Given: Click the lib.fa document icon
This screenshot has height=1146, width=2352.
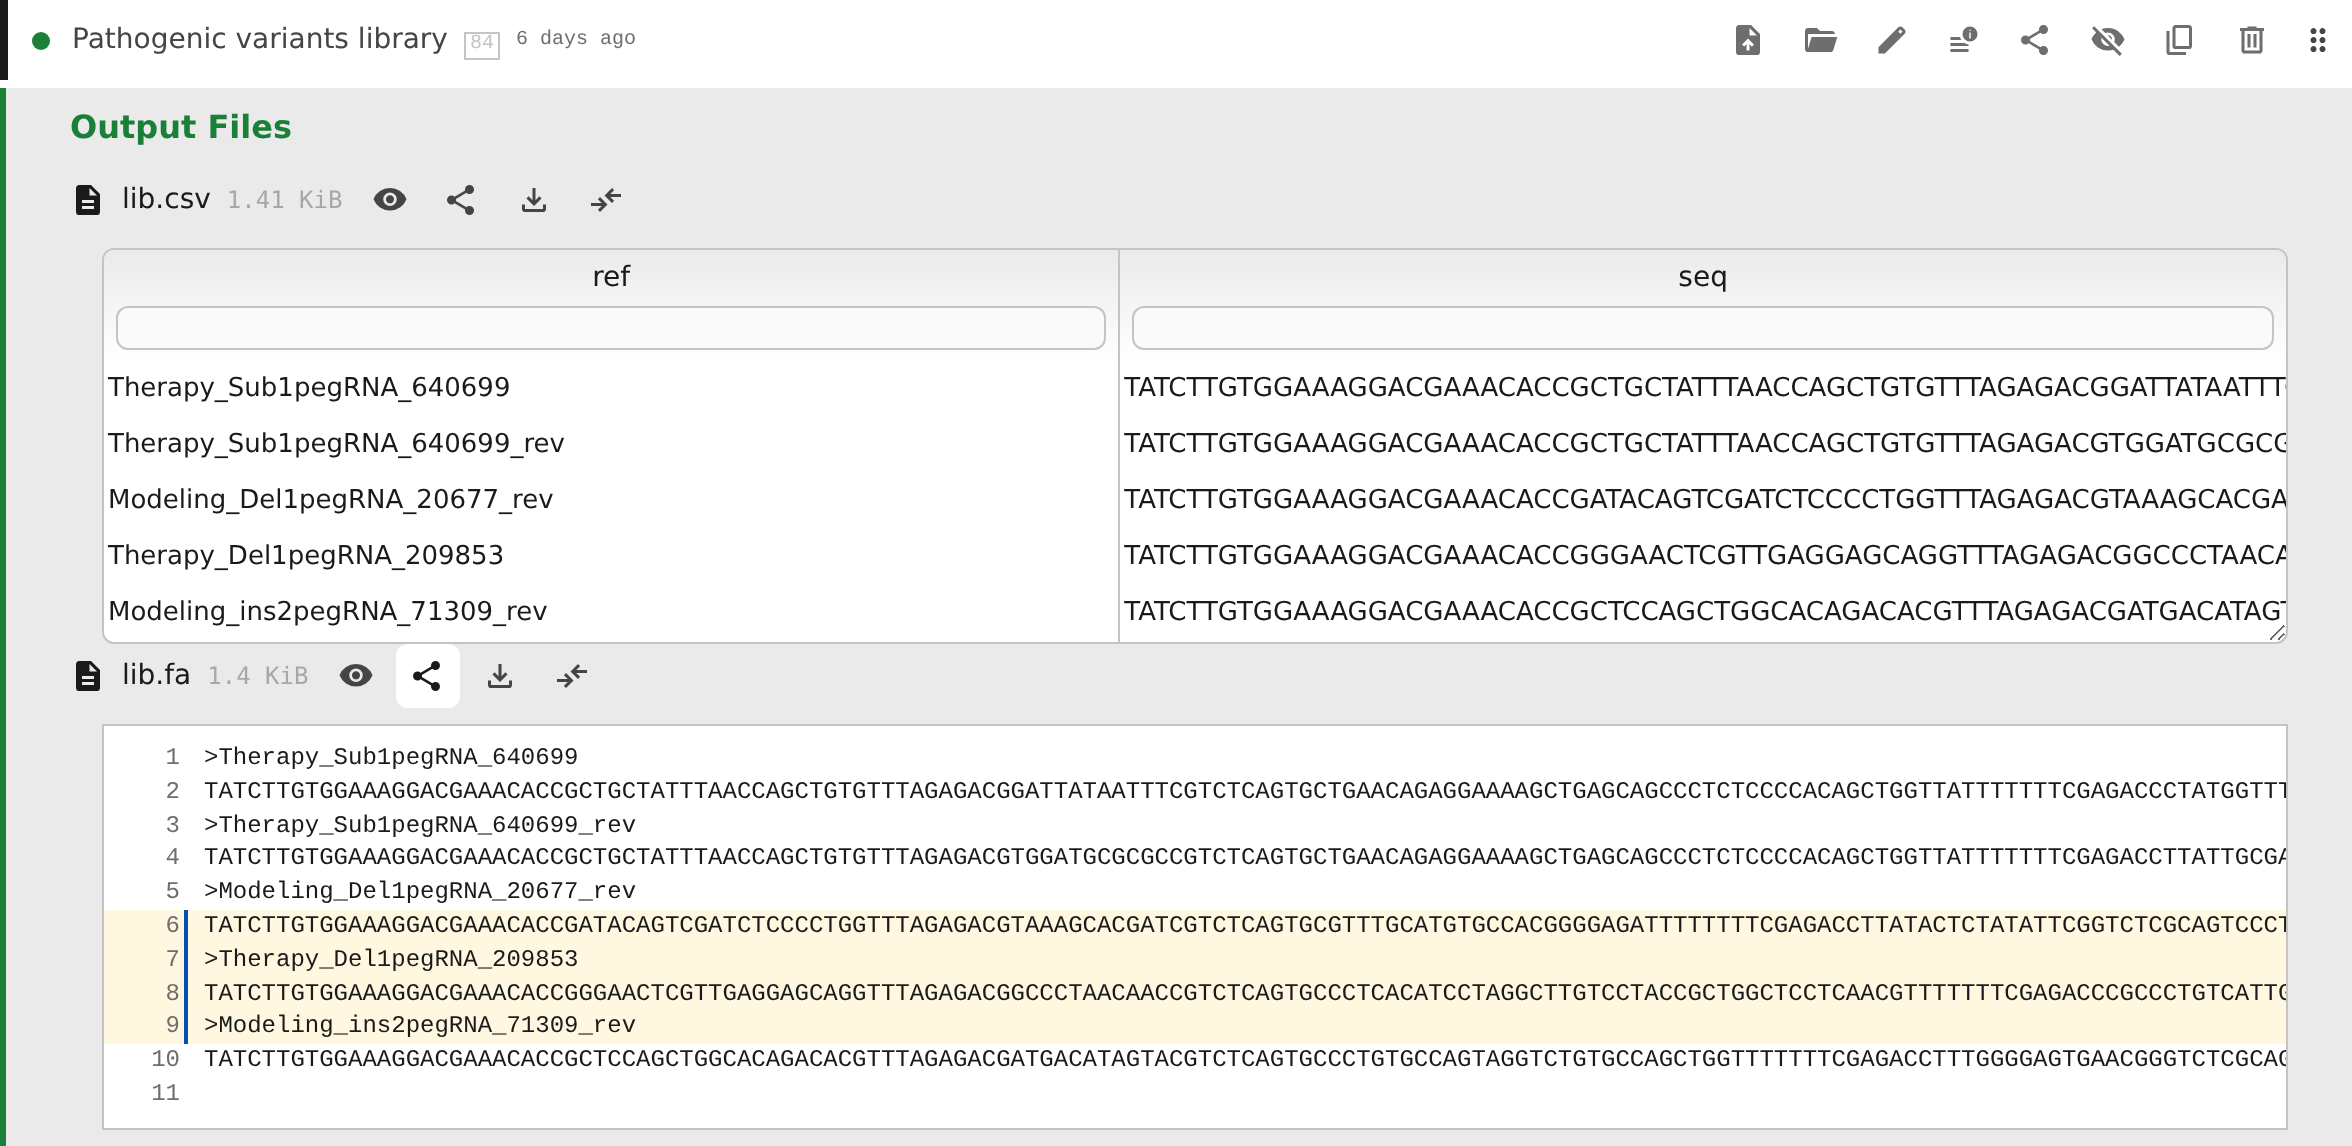Looking at the screenshot, I should coord(88,675).
